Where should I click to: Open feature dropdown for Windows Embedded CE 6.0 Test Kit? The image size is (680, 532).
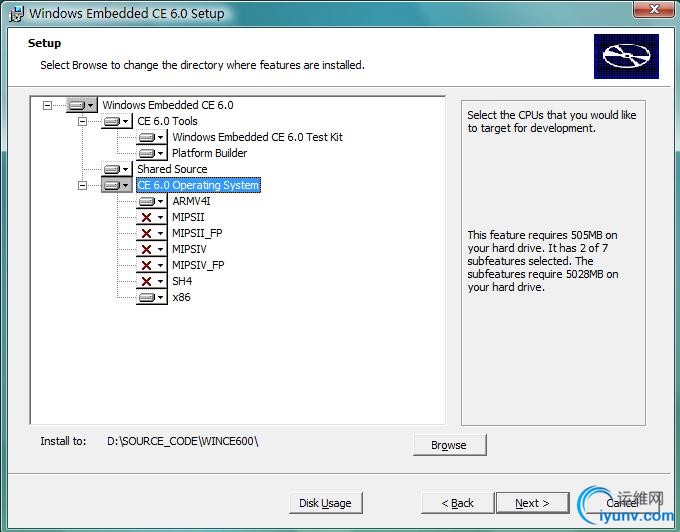(x=152, y=137)
